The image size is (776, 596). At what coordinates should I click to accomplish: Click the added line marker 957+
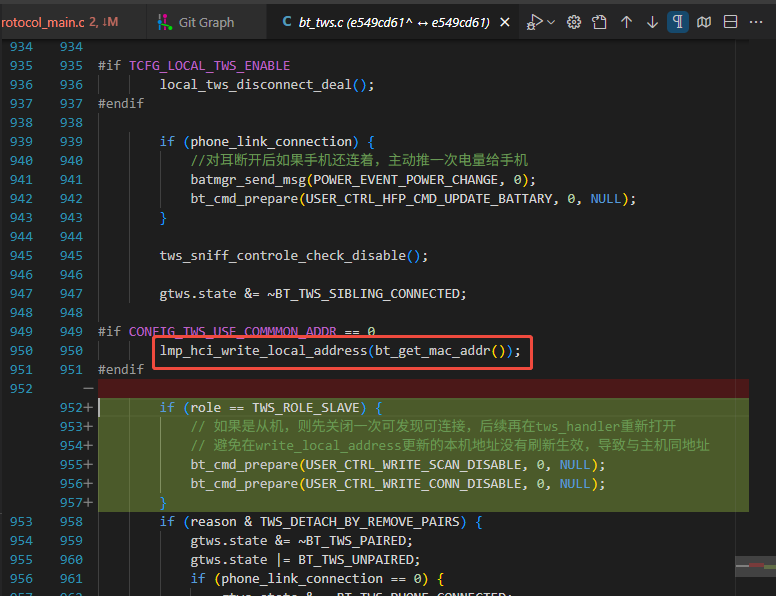[76, 503]
